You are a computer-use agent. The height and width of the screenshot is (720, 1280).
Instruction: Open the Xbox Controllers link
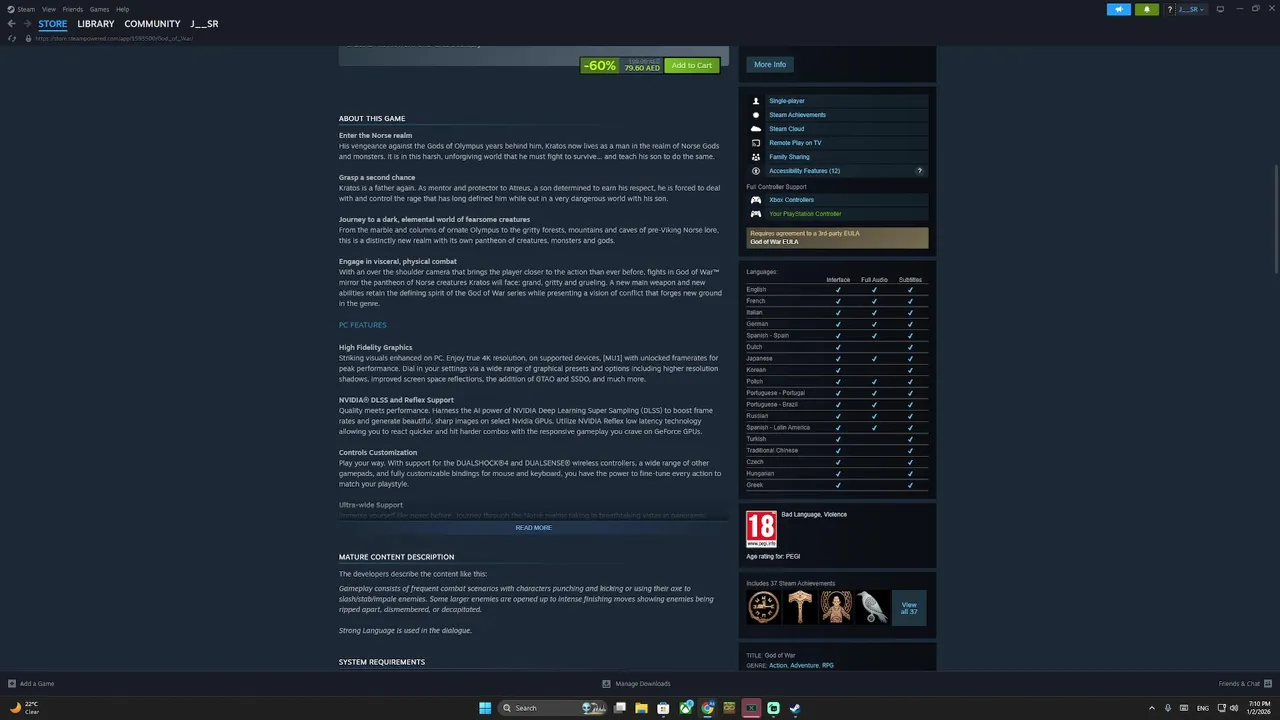coord(791,200)
